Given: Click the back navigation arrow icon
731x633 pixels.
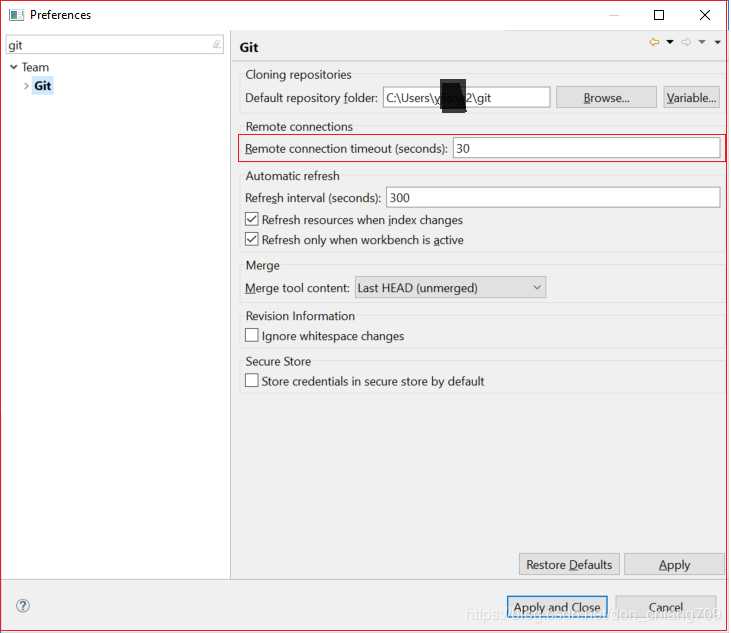Looking at the screenshot, I should click(655, 42).
